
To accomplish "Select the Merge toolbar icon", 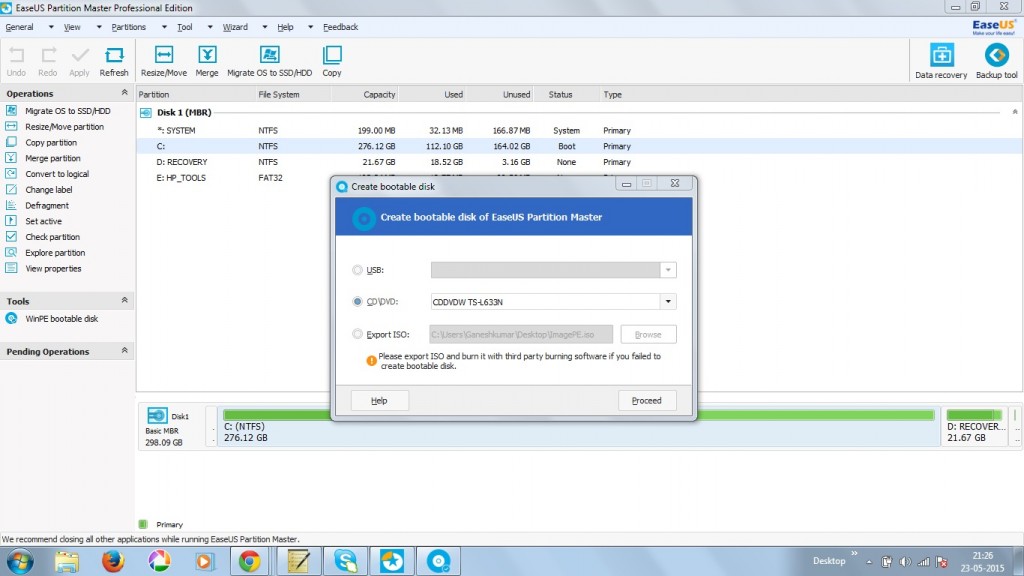I will pos(207,61).
